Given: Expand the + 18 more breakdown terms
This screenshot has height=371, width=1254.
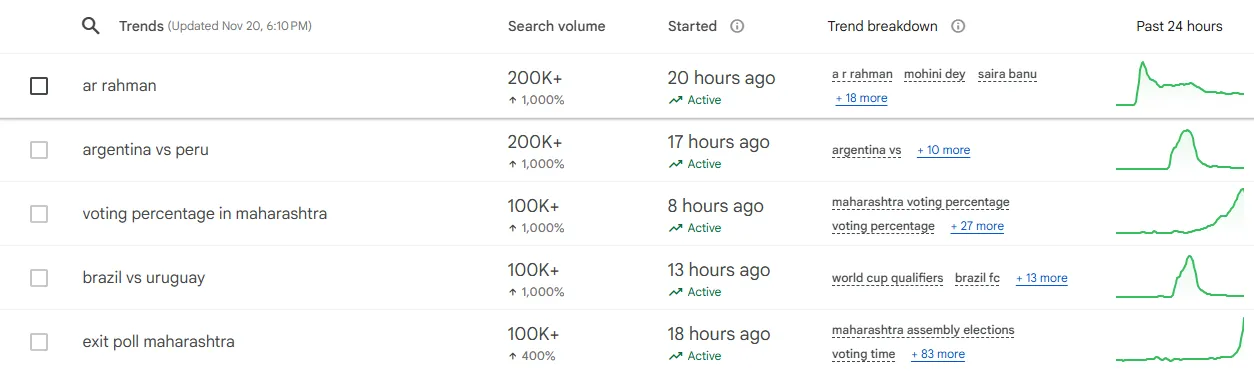Looking at the screenshot, I should coord(862,98).
